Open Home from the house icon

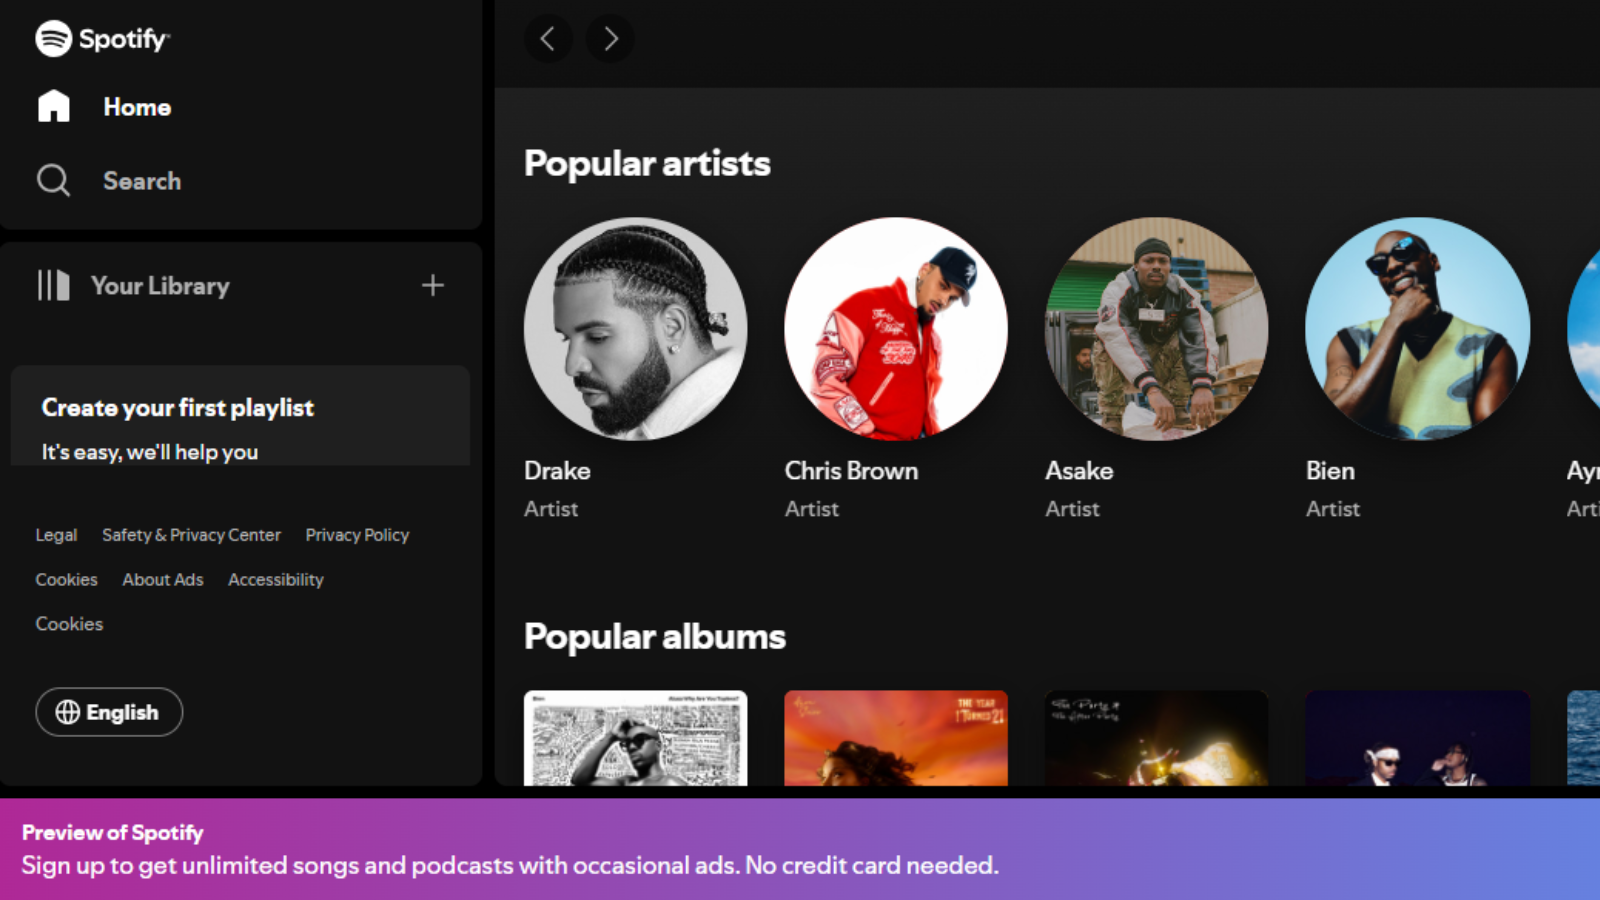pyautogui.click(x=54, y=106)
